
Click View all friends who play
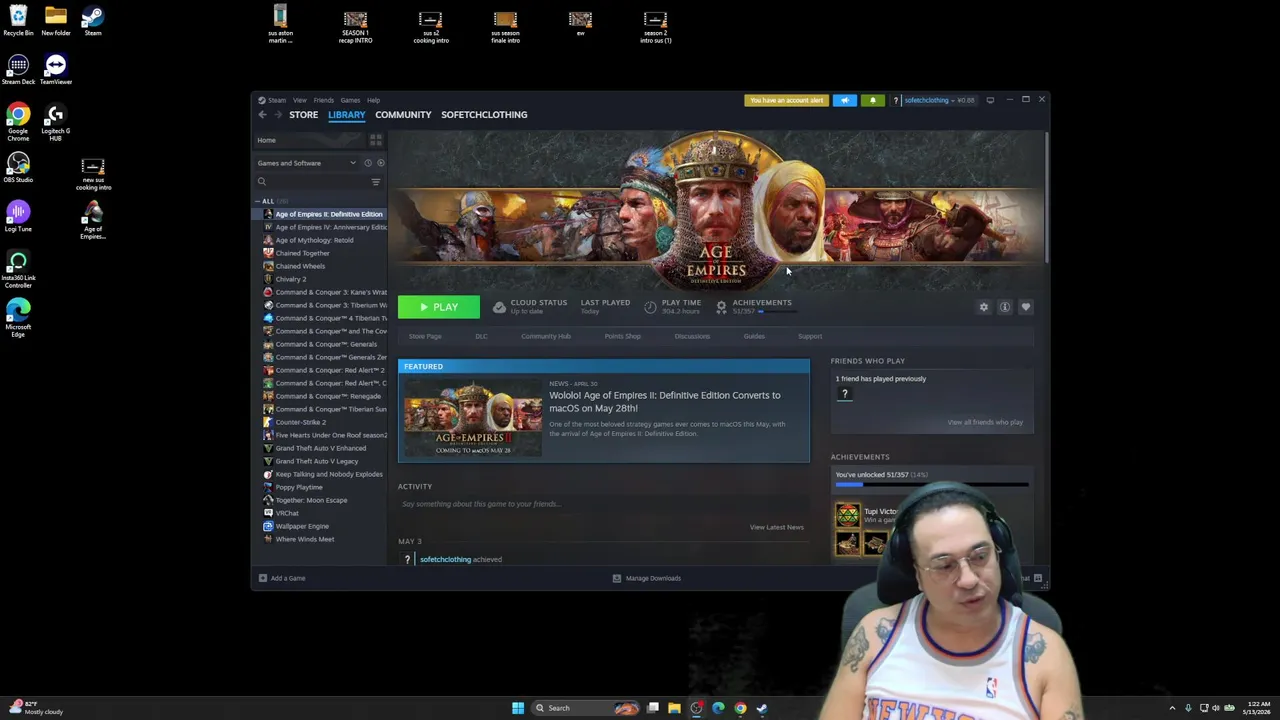985,422
